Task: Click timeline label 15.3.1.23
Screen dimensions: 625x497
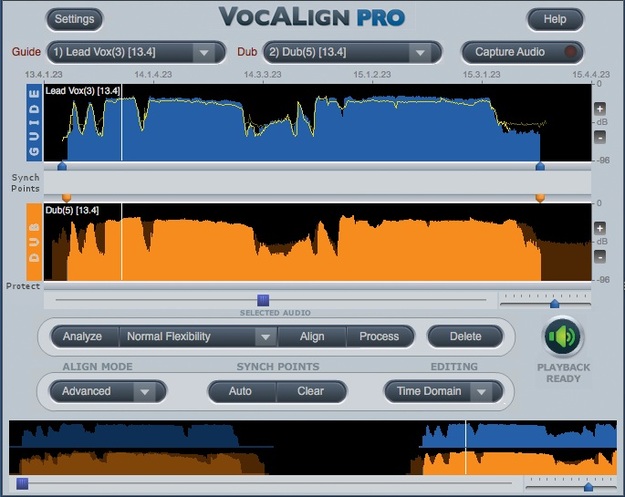Action: point(482,75)
